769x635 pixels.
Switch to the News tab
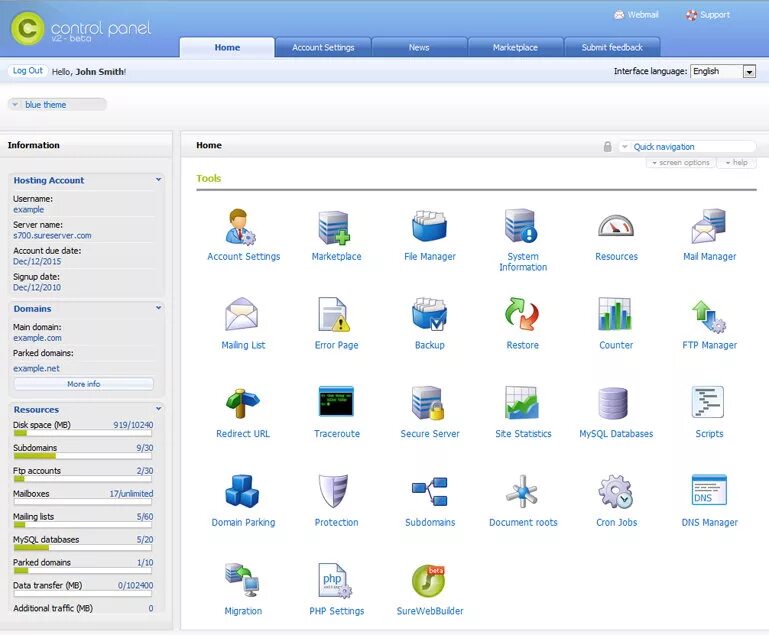click(x=419, y=48)
